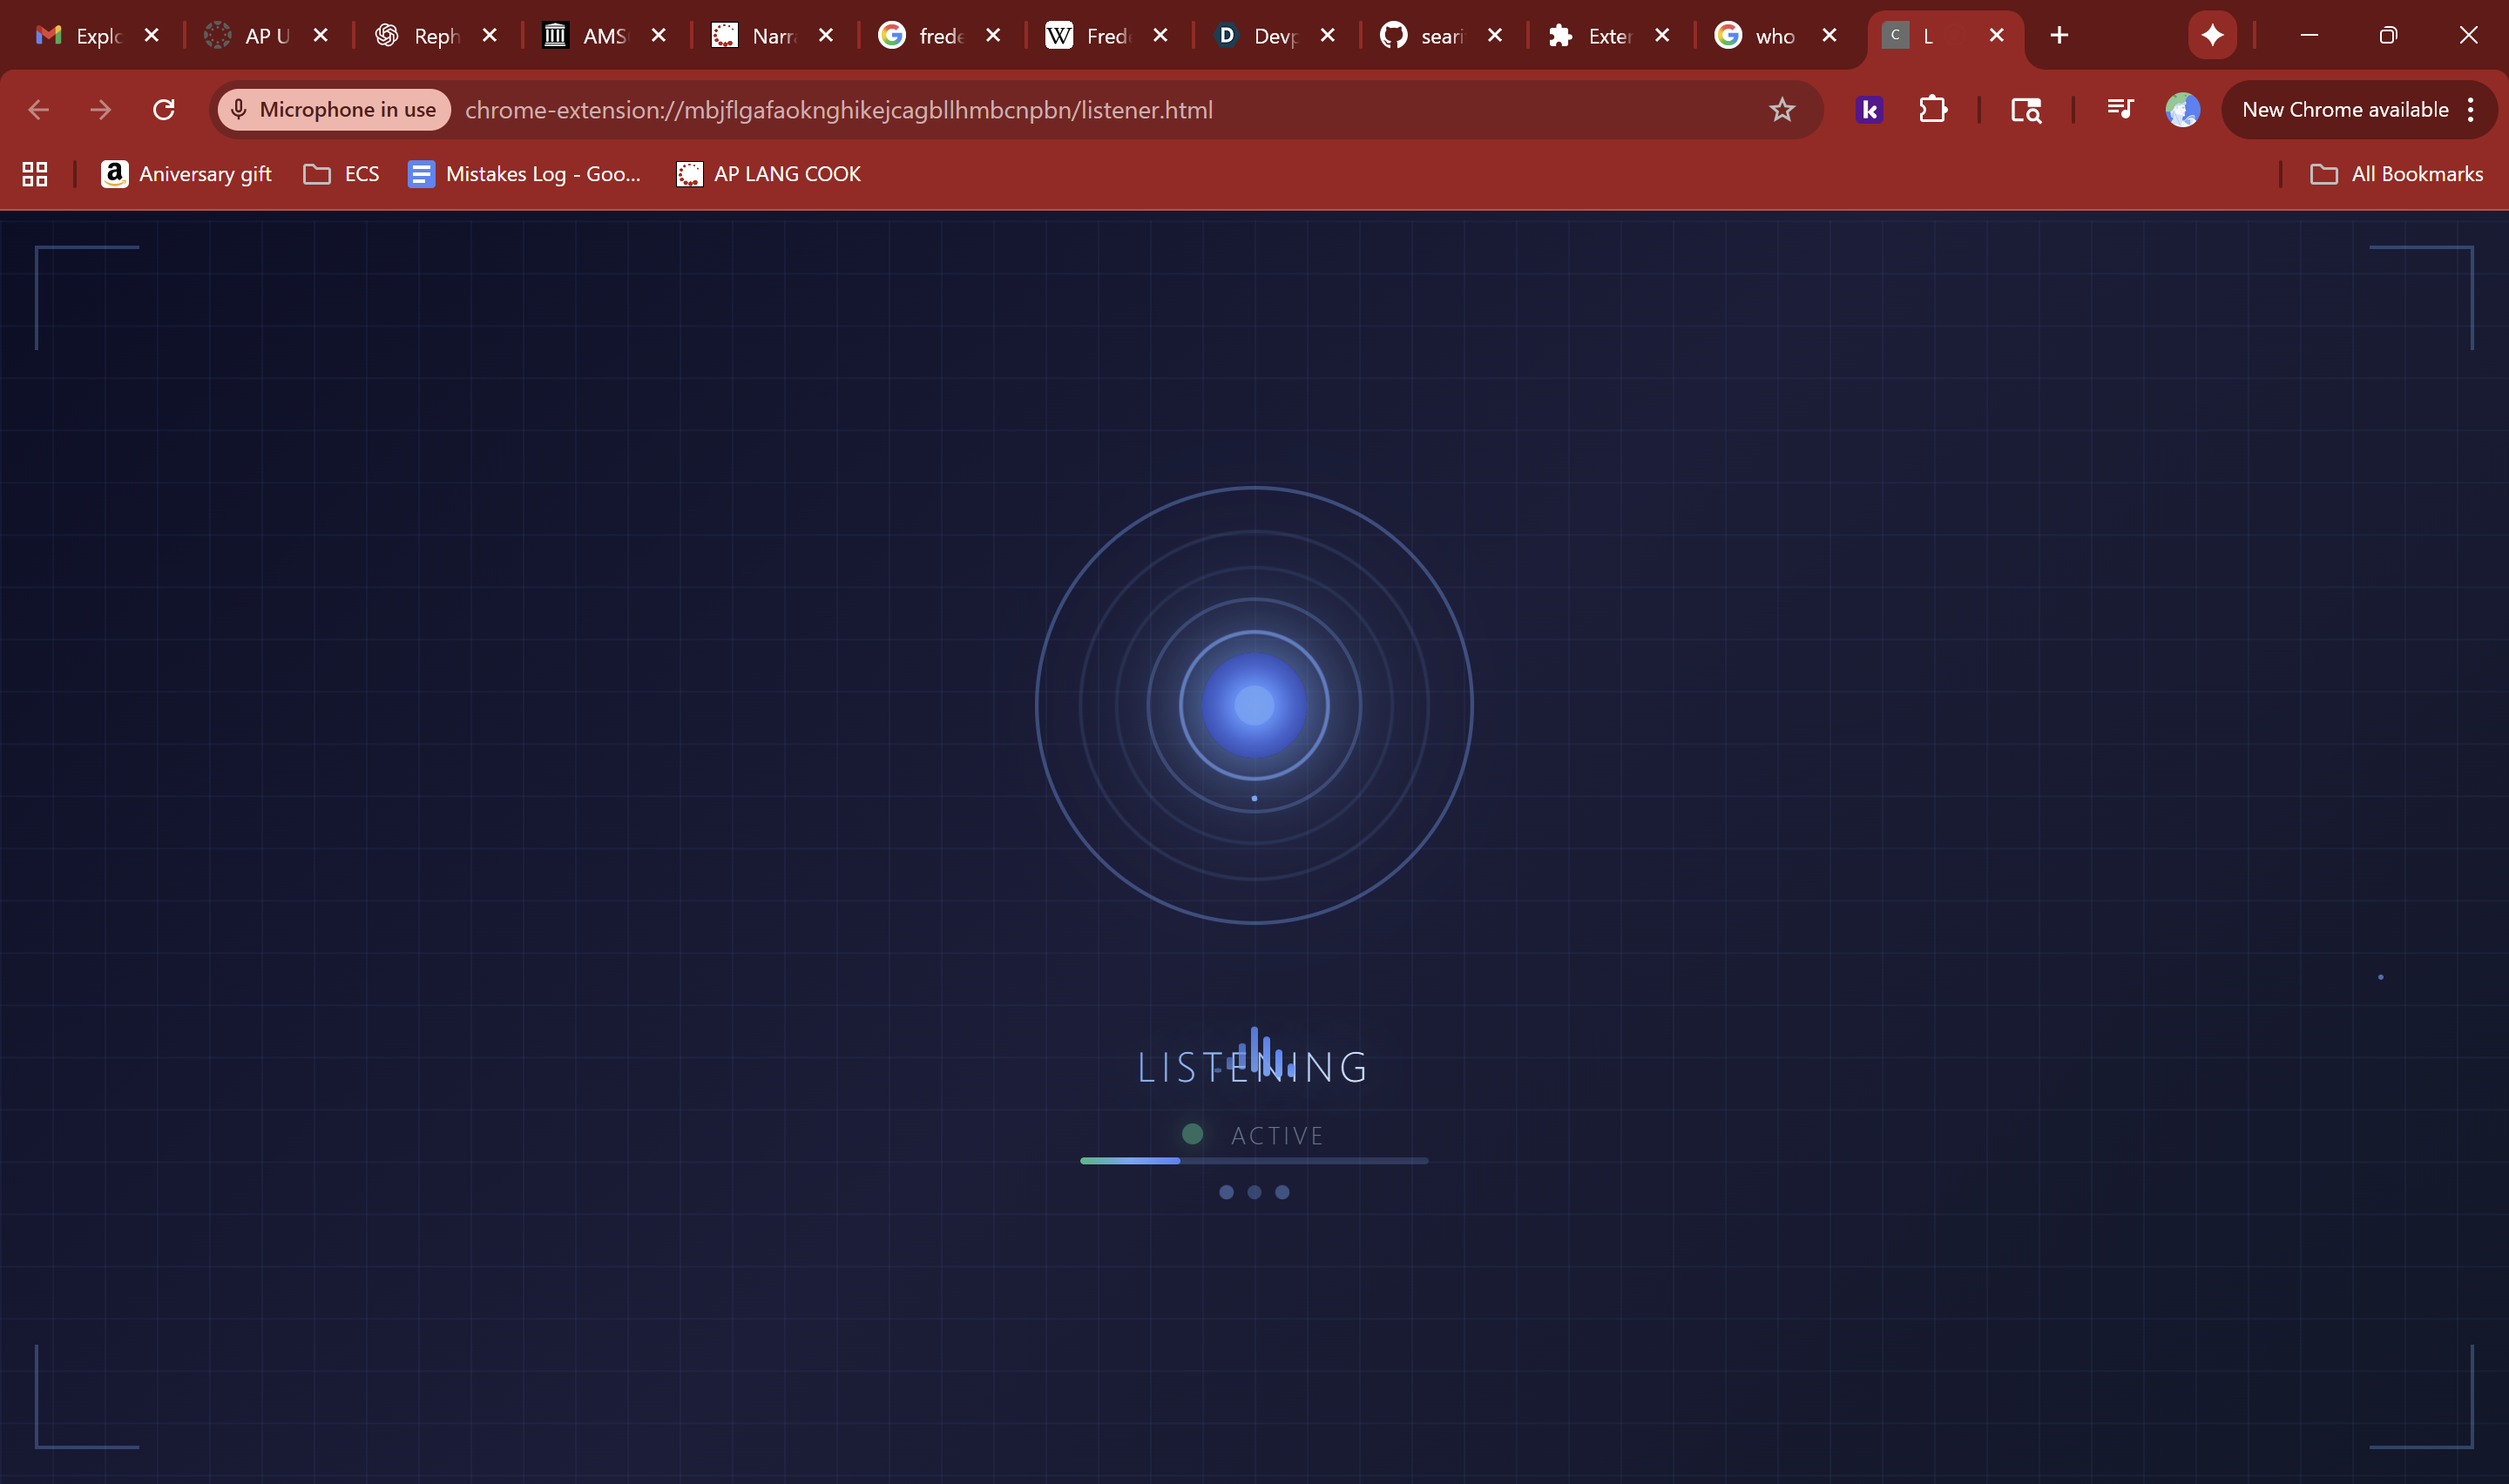
Task: Click the listening progress bar
Action: [x=1253, y=1161]
